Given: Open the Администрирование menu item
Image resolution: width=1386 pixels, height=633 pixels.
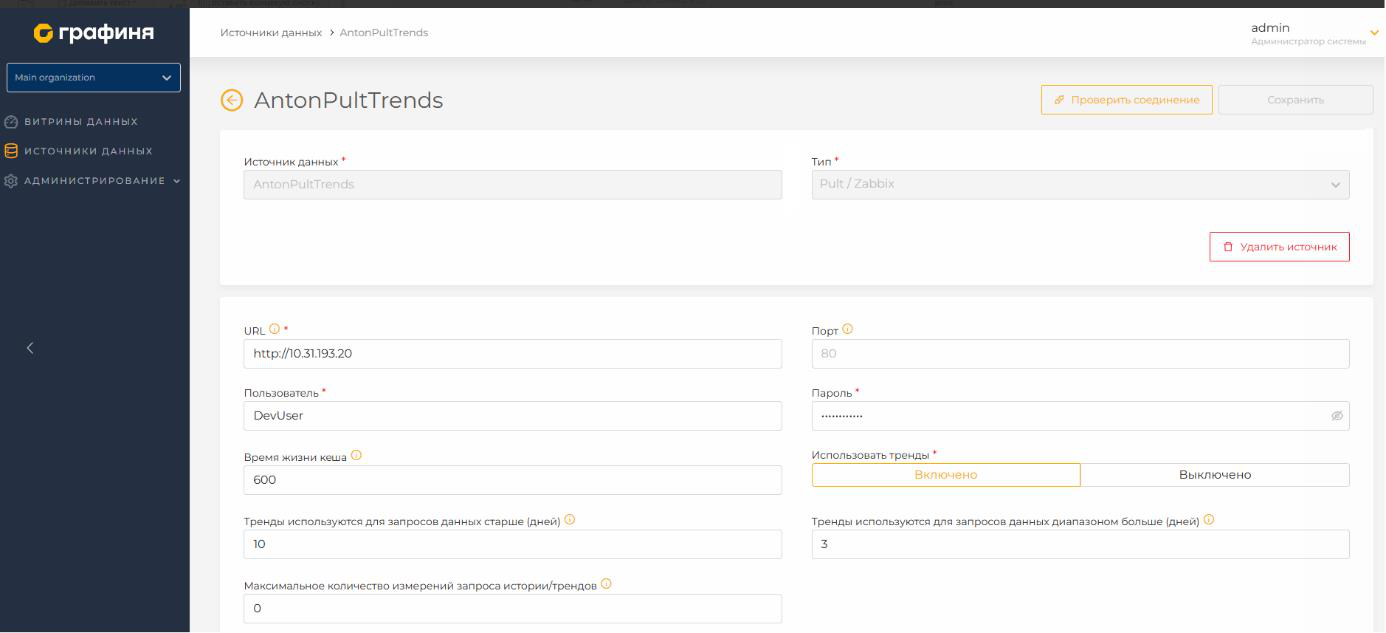Looking at the screenshot, I should pyautogui.click(x=94, y=181).
